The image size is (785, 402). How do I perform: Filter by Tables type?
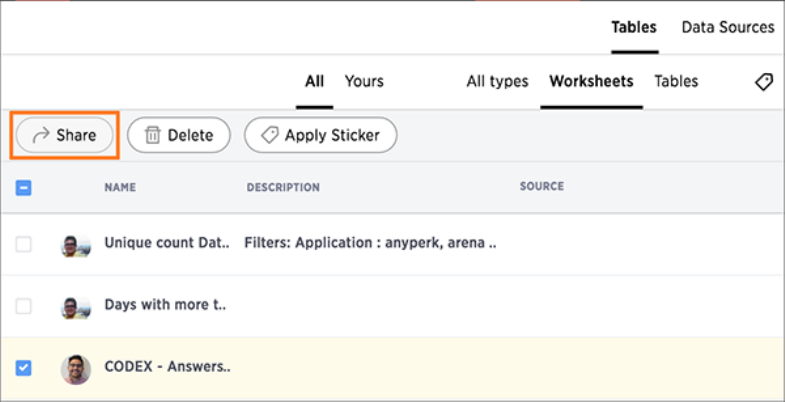click(676, 81)
